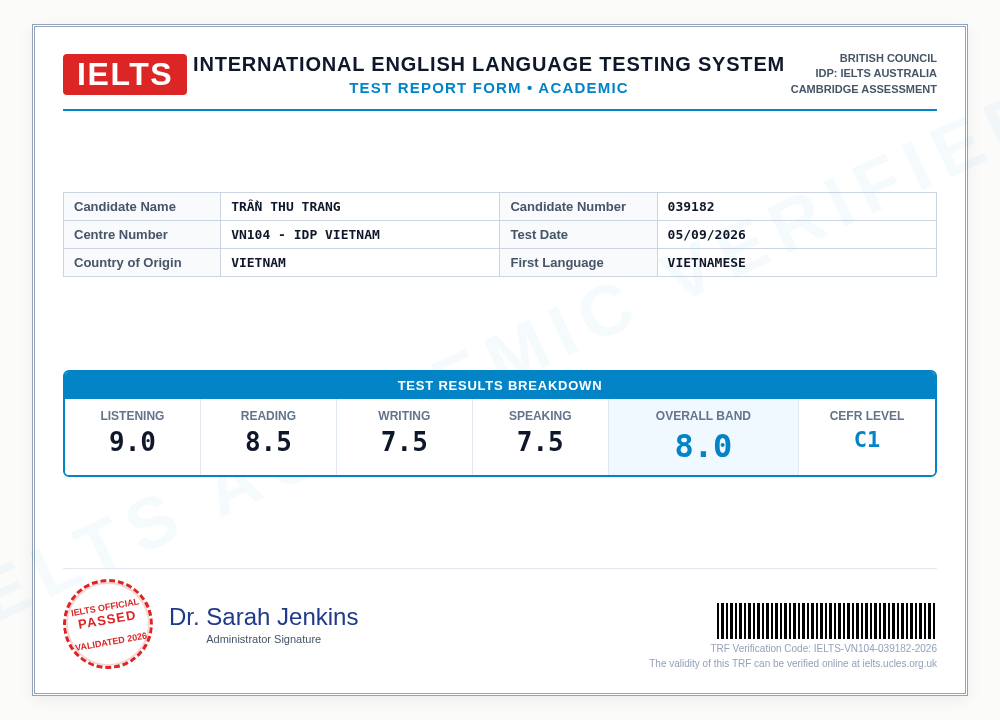The width and height of the screenshot is (1000, 720).
Task: Click the BRITISH COUNCIL text
Action: pos(888,58)
